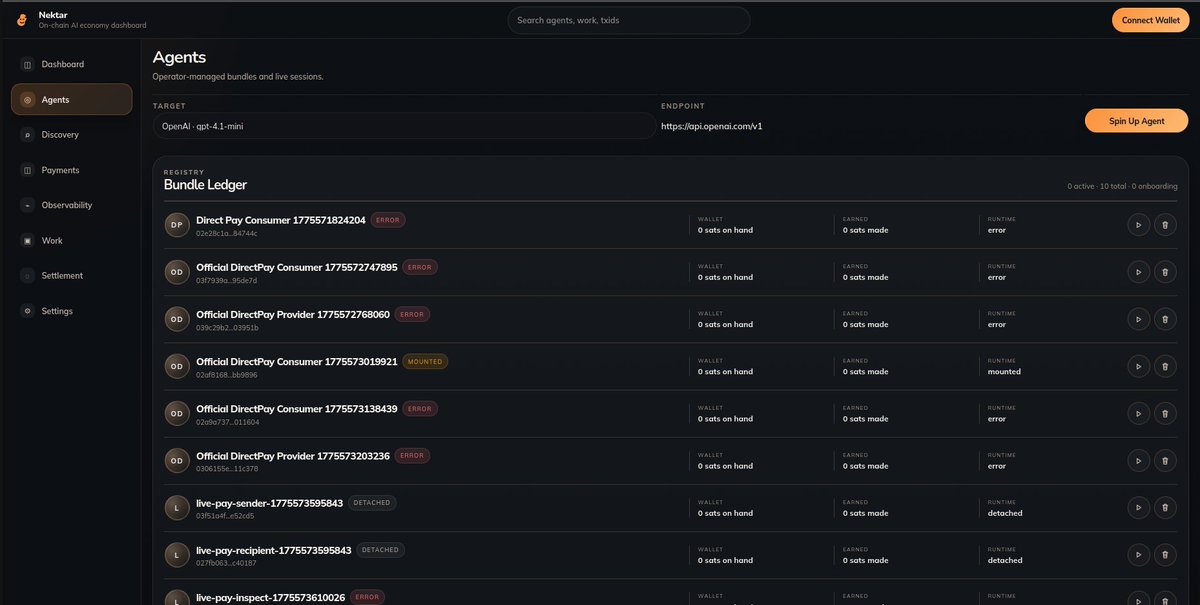Click the Connect Wallet button
The image size is (1200, 605).
point(1150,20)
